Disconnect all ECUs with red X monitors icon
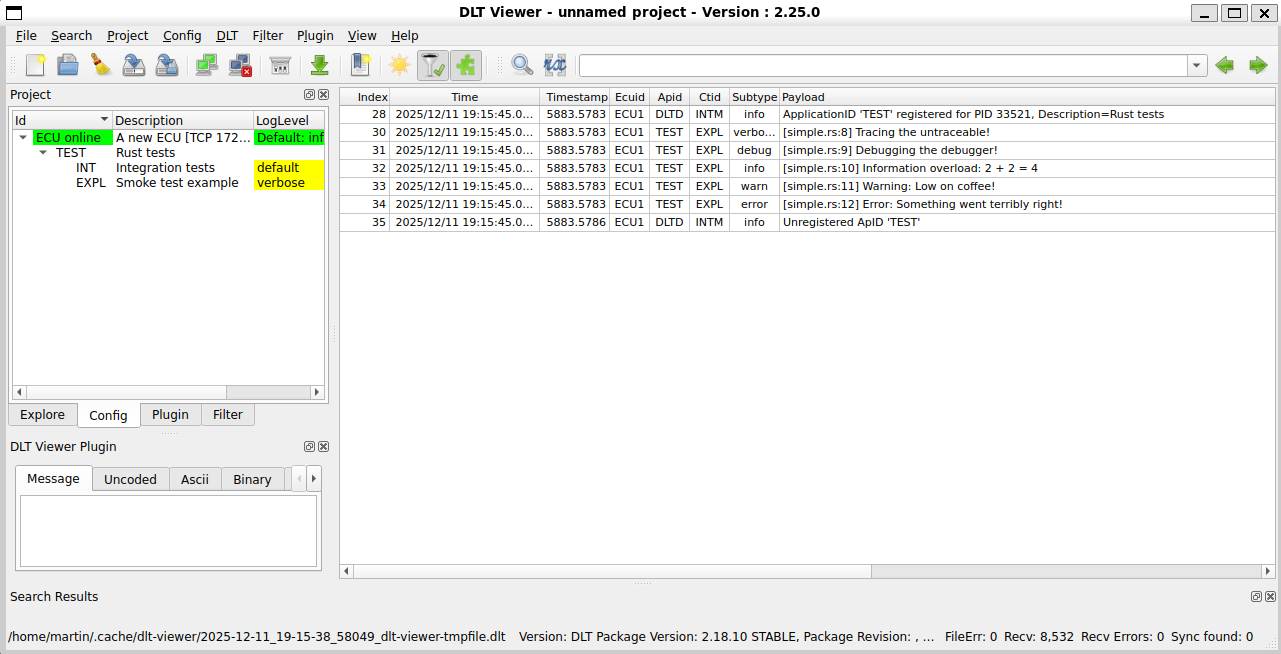This screenshot has width=1281, height=654. [240, 66]
